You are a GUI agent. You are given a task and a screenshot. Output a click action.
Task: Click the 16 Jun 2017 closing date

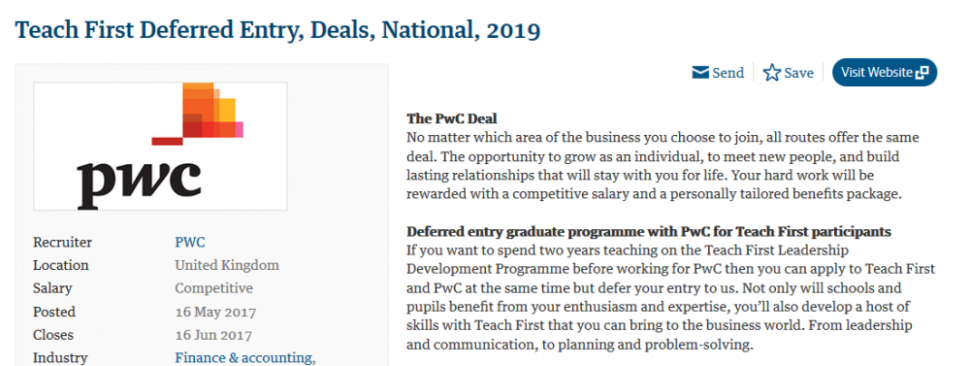click(213, 335)
